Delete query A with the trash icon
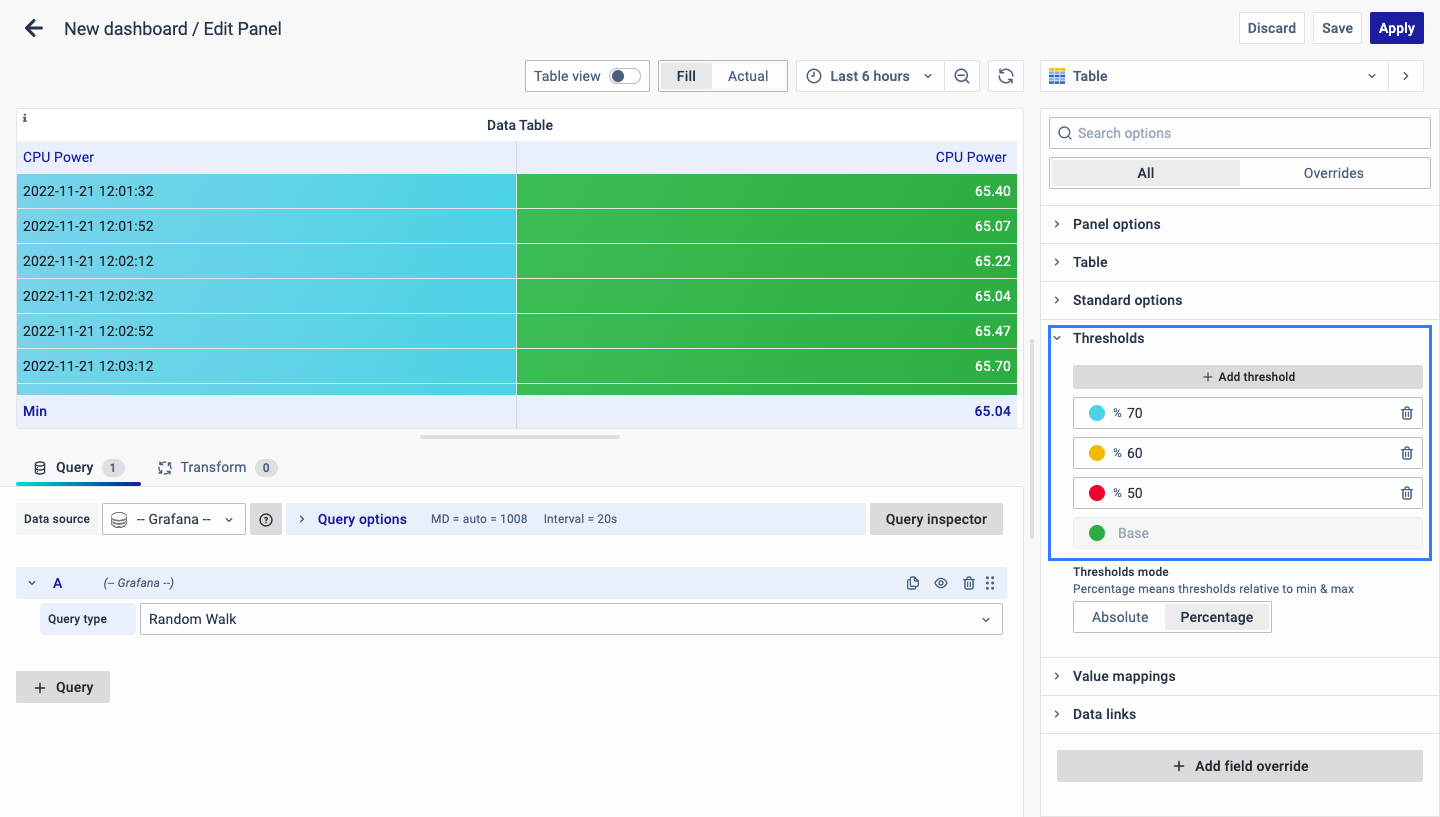Screen dimensions: 1440x817 click(x=968, y=583)
